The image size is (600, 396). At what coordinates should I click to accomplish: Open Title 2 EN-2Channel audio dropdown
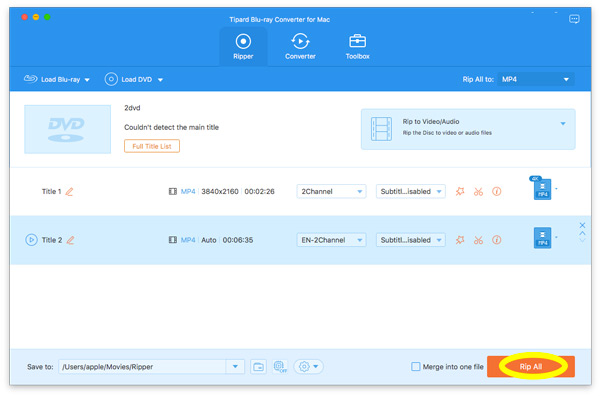tap(331, 240)
